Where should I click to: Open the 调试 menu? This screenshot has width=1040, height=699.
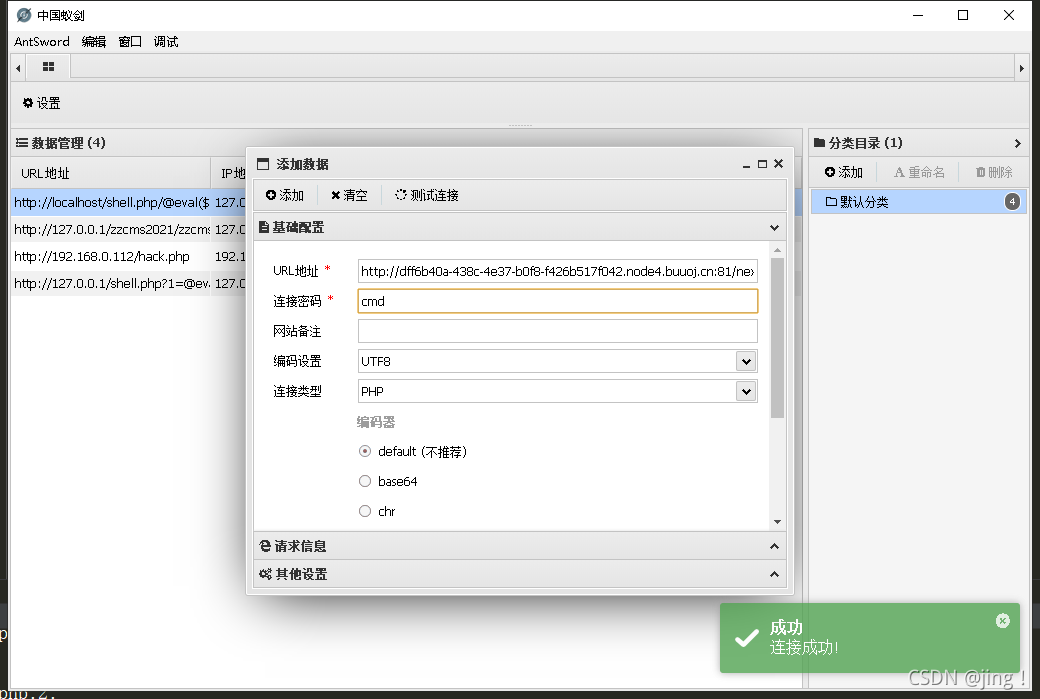click(x=166, y=42)
